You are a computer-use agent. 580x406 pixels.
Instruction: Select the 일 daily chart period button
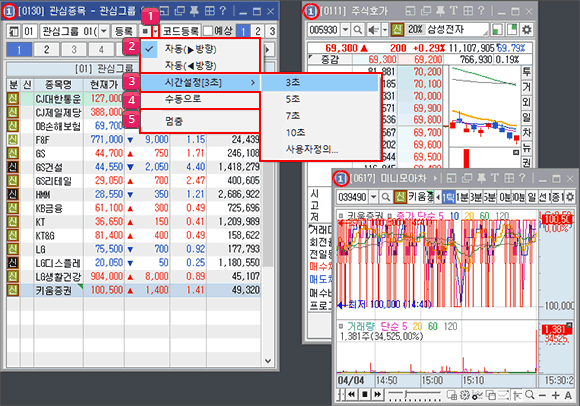(x=532, y=197)
